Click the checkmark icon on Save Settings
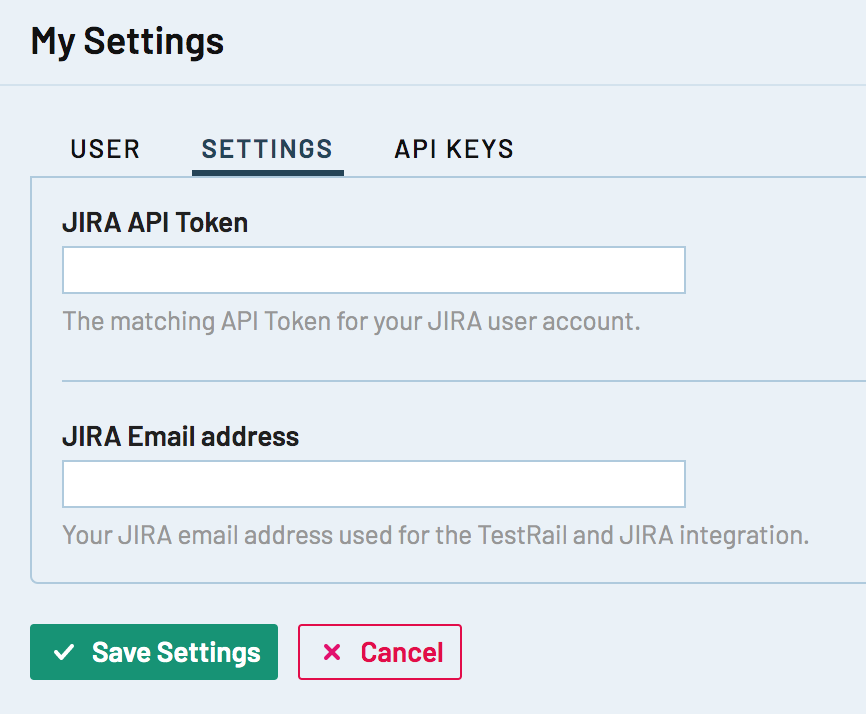 coord(64,653)
